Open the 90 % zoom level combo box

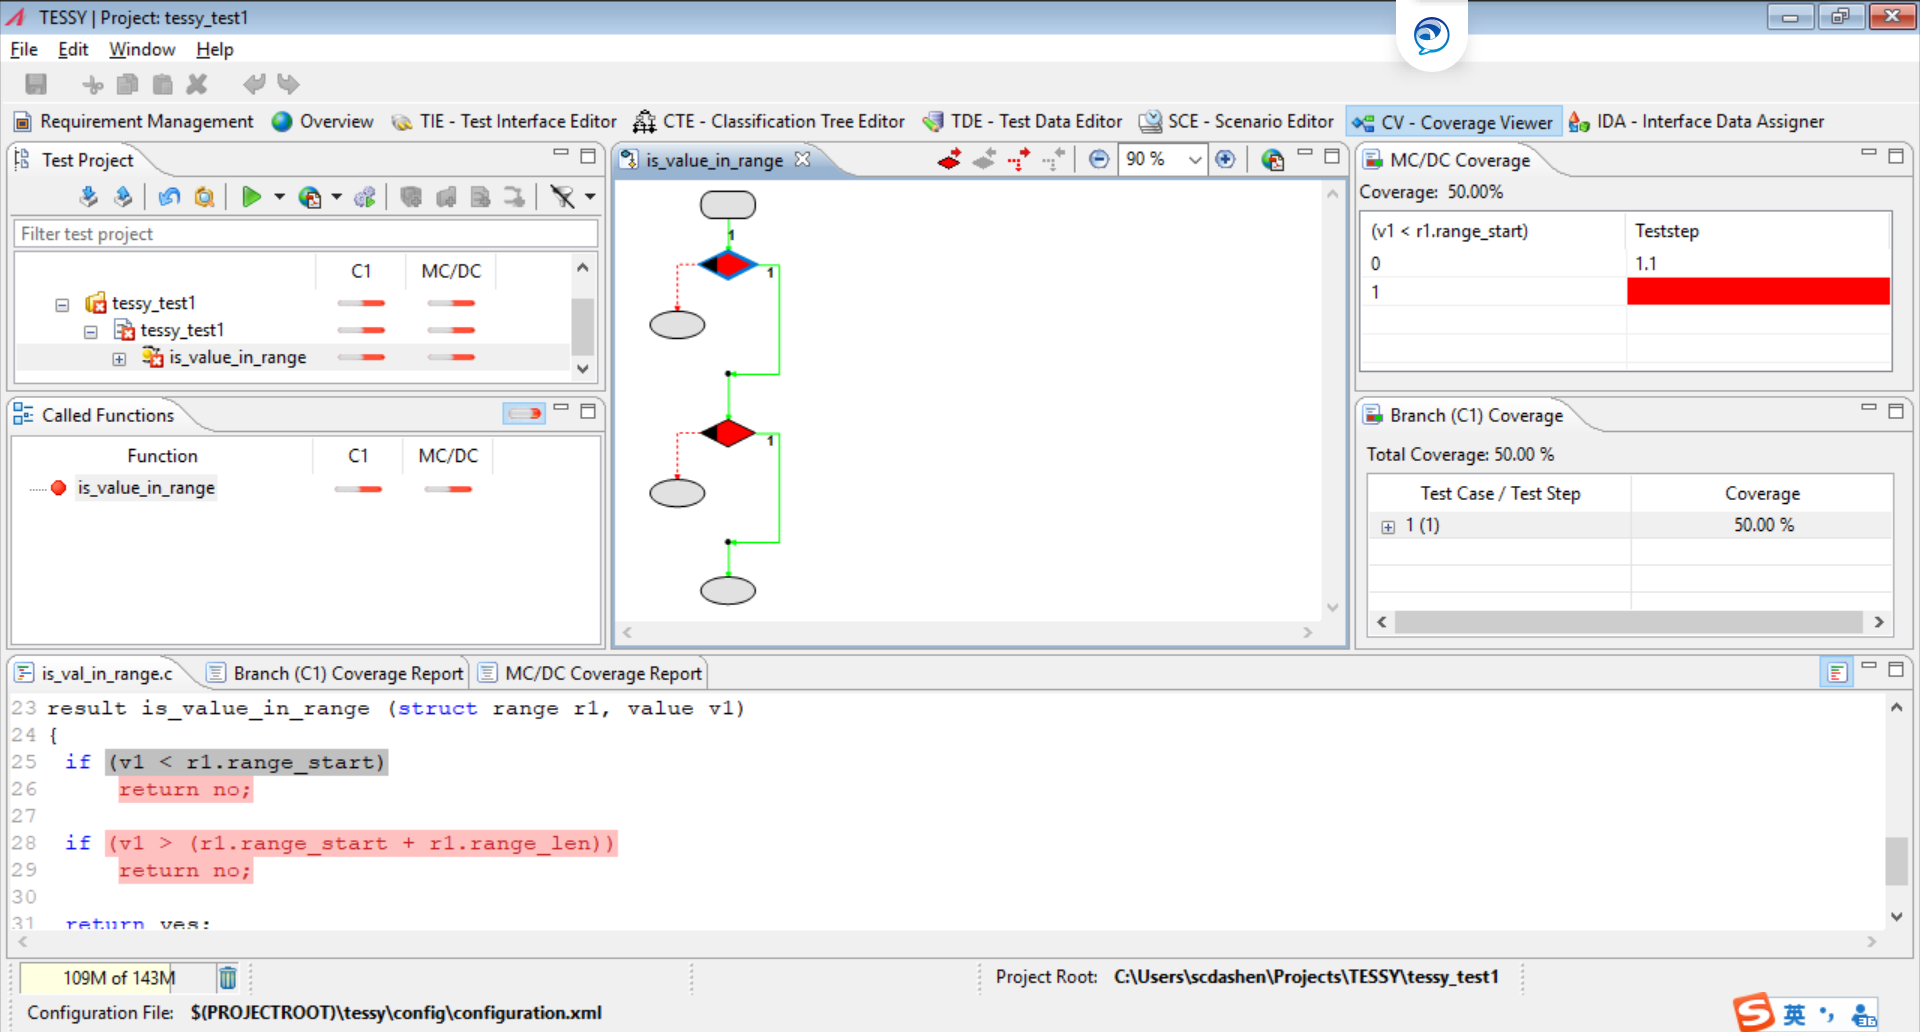pos(1163,159)
